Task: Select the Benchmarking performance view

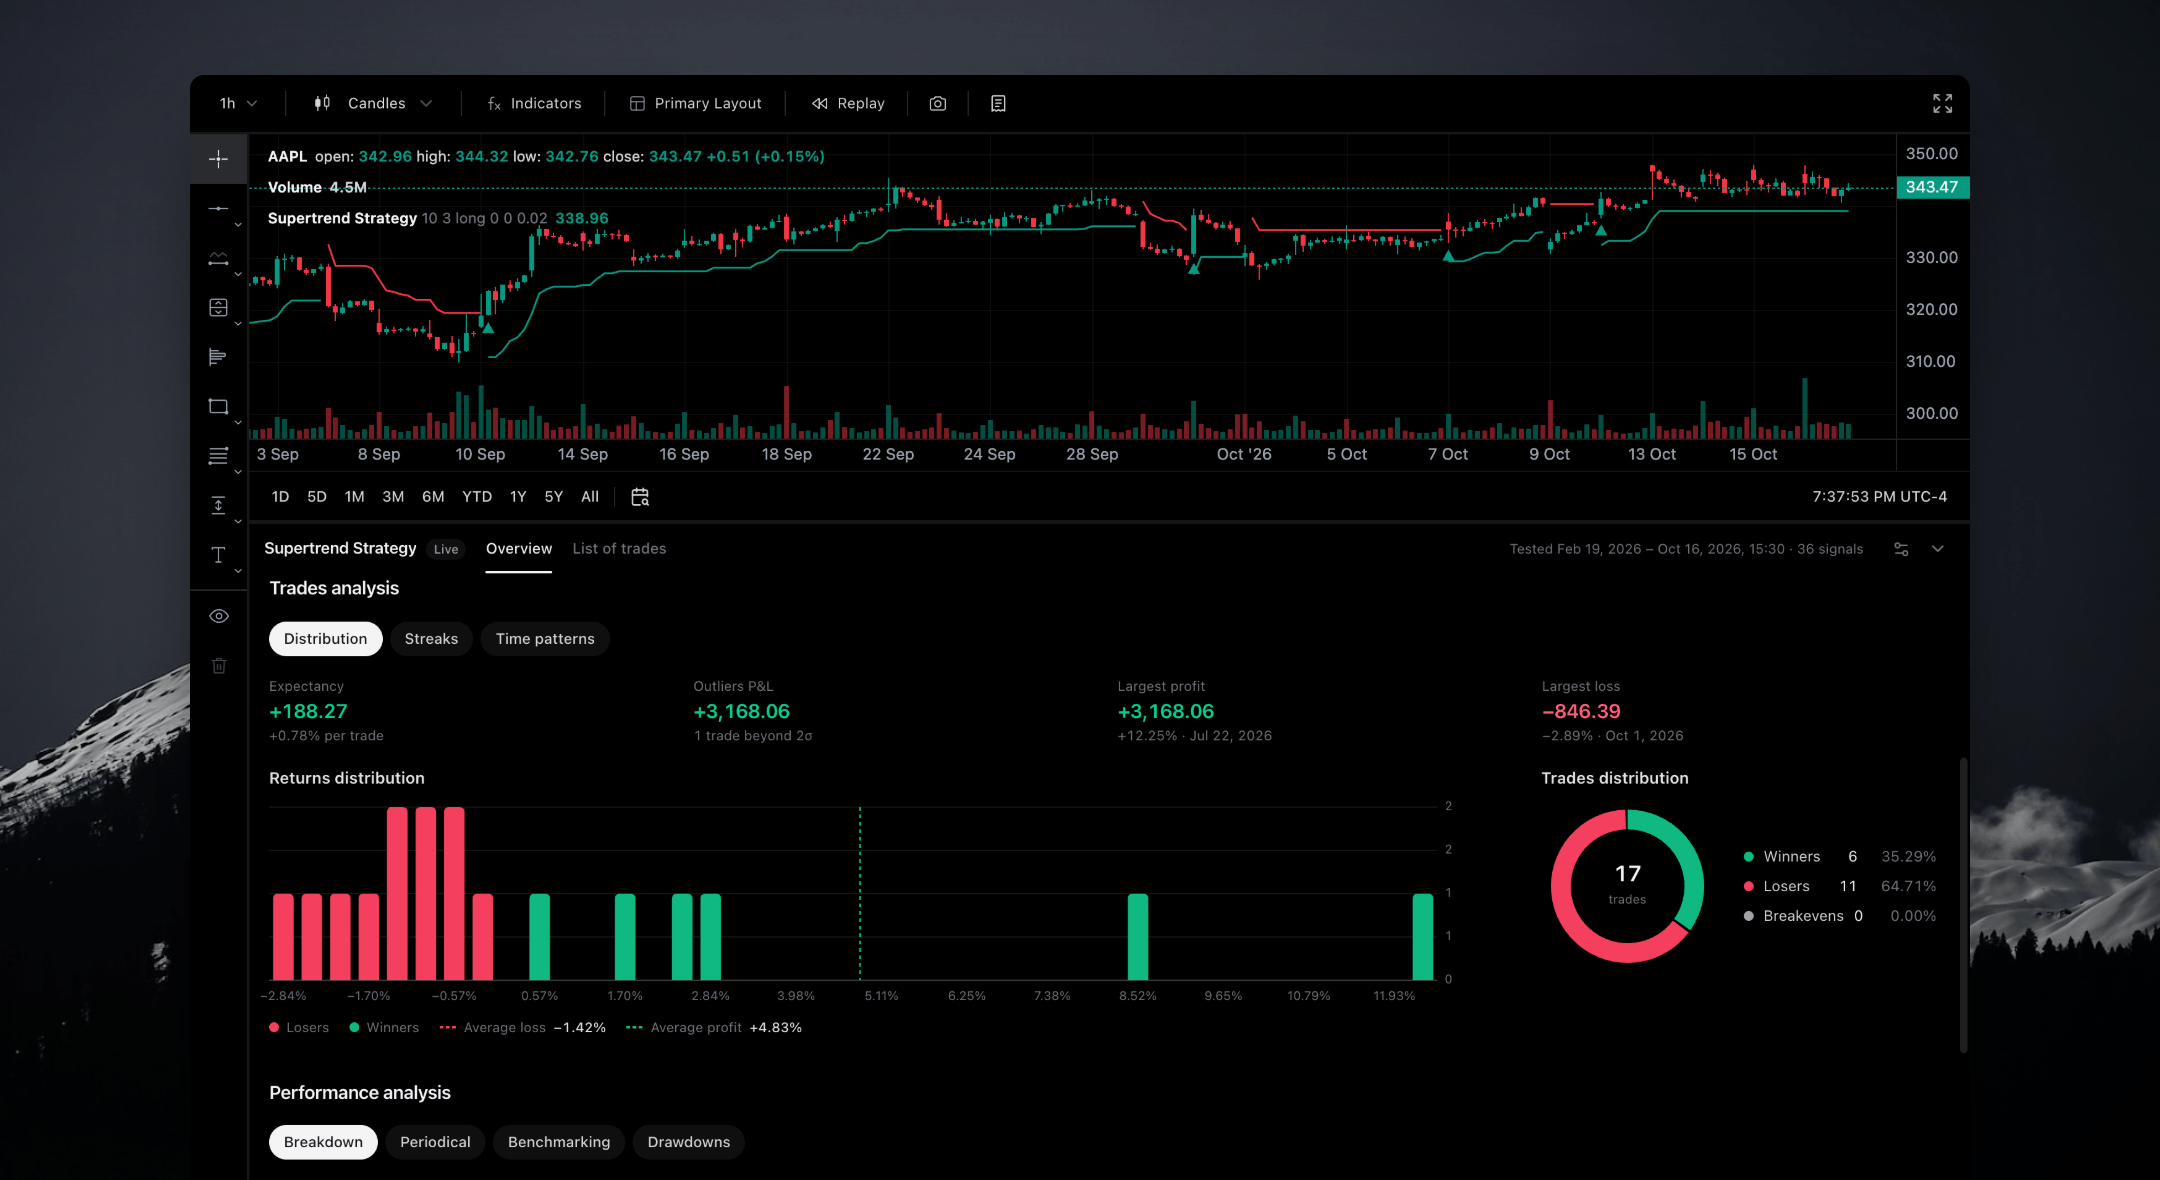Action: point(559,1142)
